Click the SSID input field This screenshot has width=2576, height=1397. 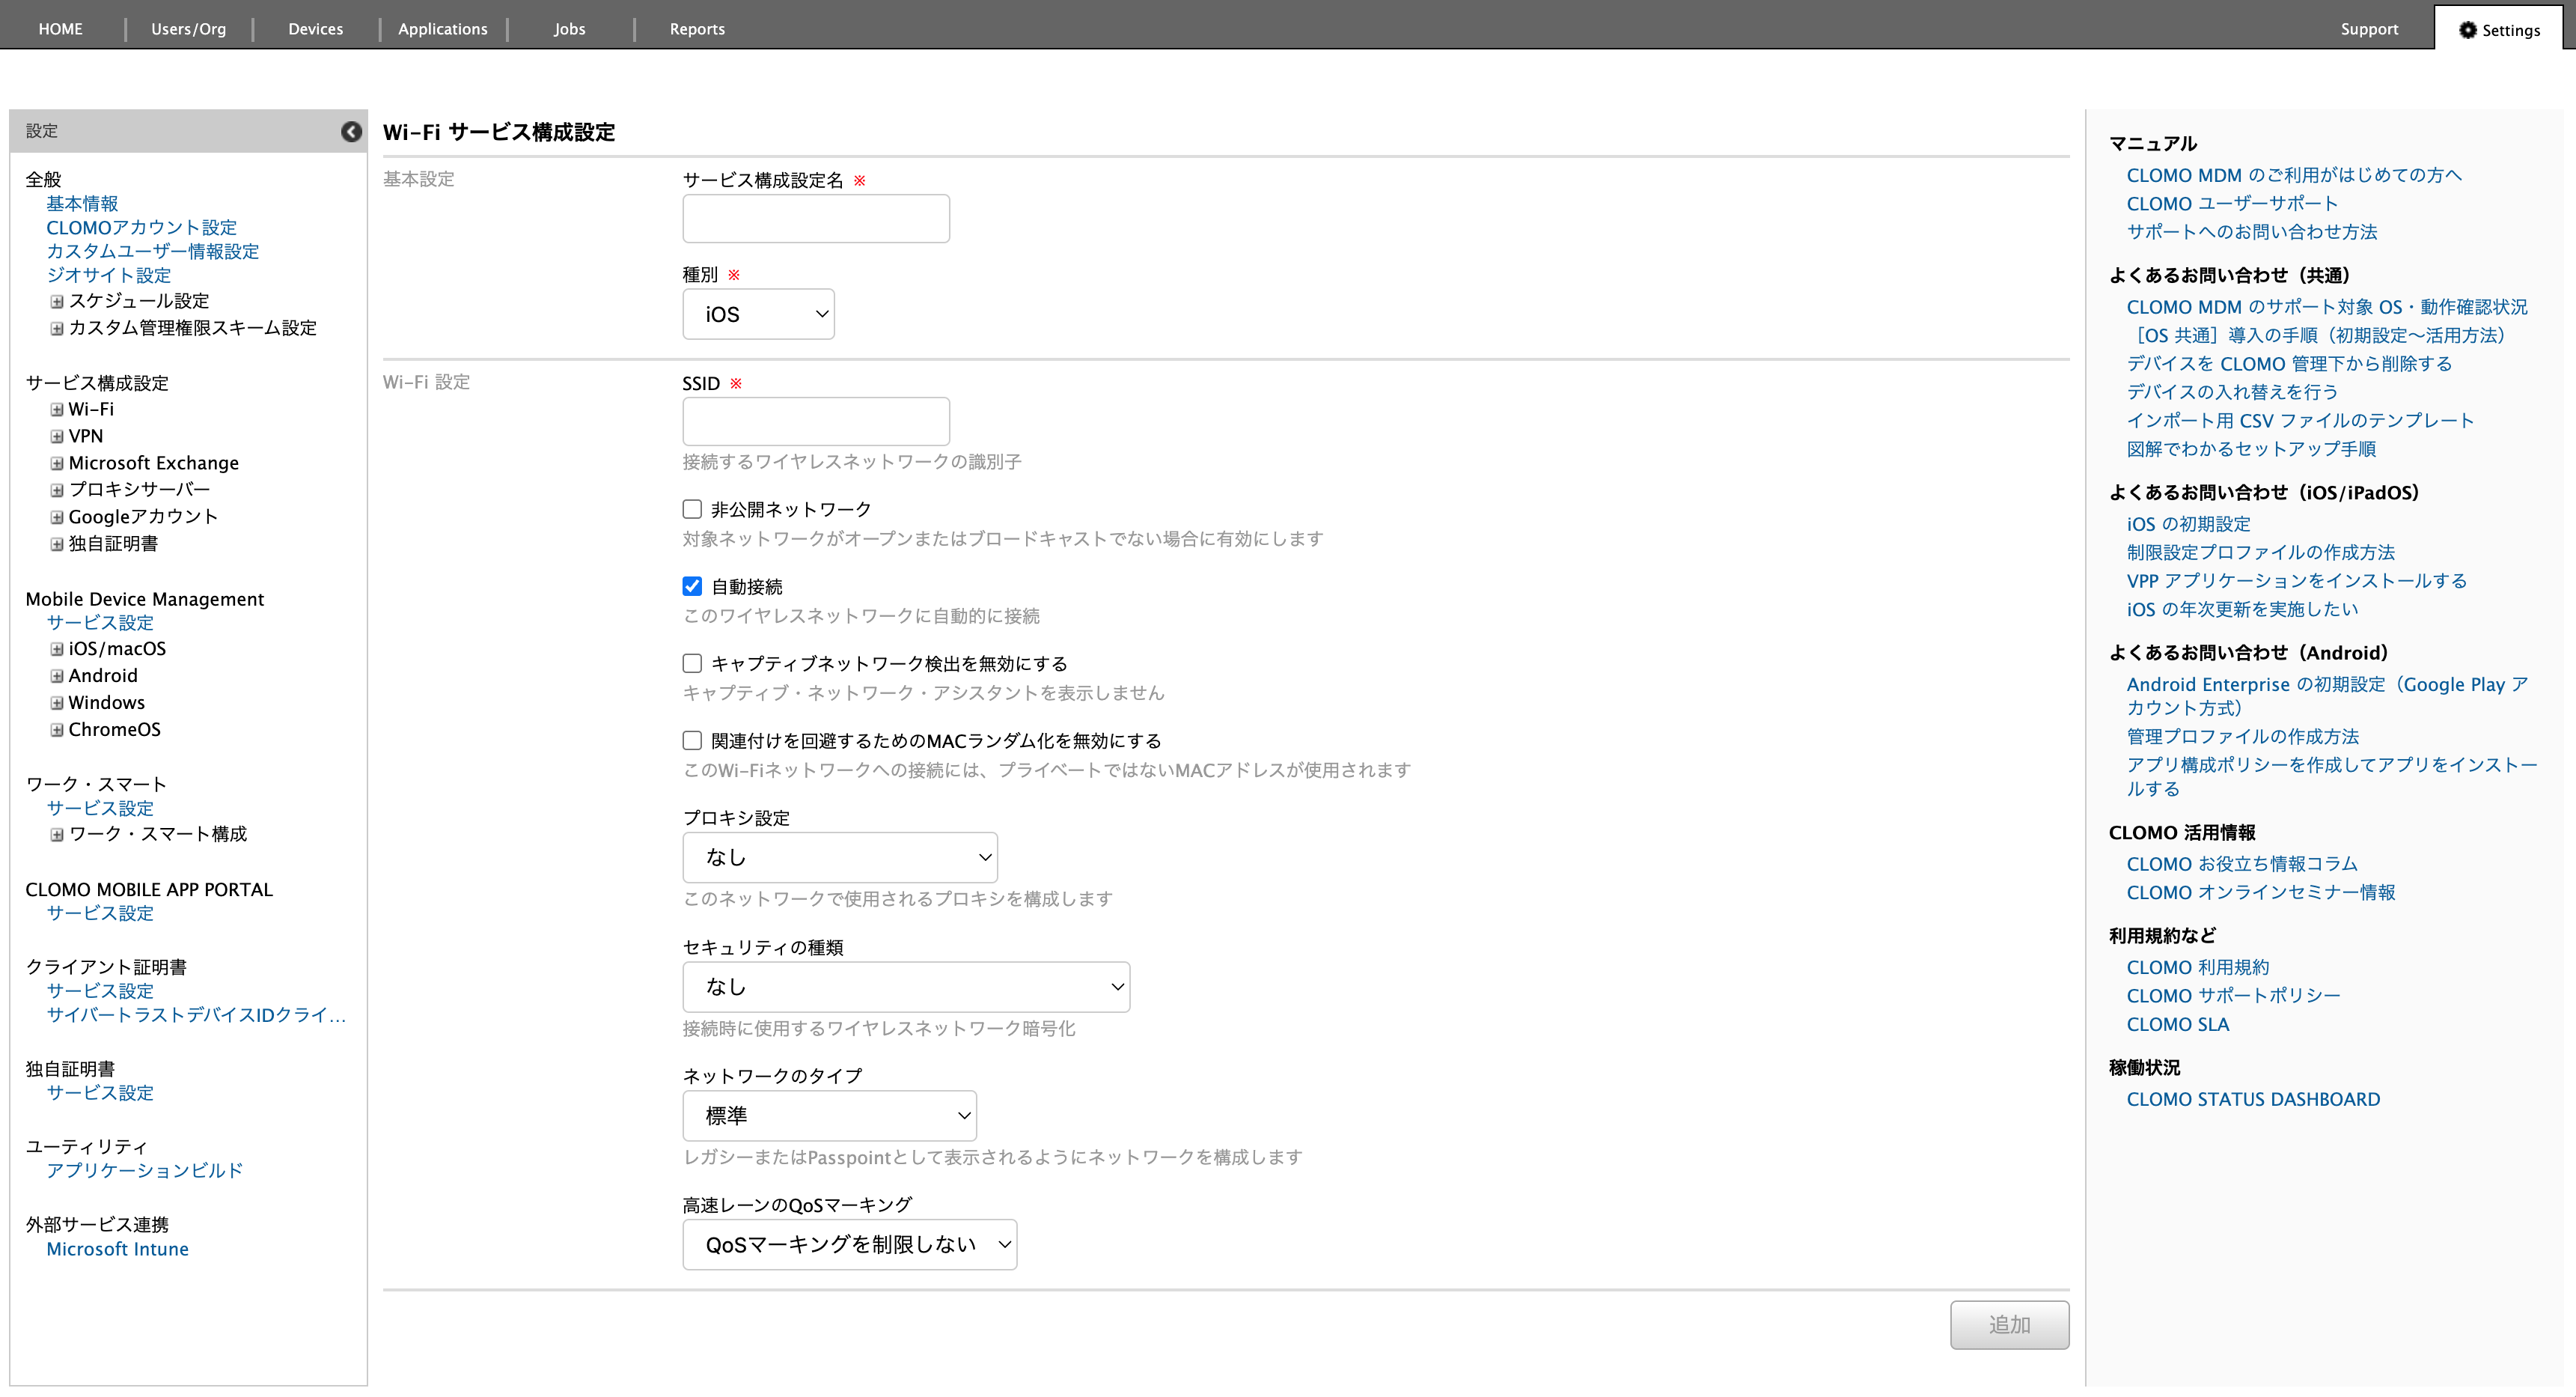tap(815, 422)
